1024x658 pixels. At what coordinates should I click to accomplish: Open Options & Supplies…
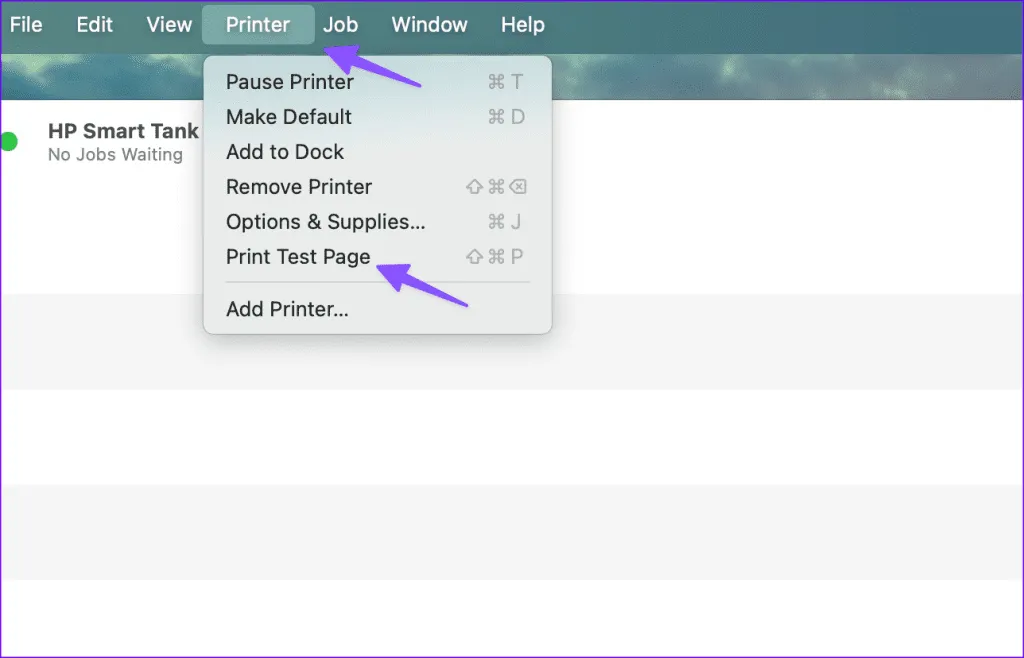coord(326,222)
